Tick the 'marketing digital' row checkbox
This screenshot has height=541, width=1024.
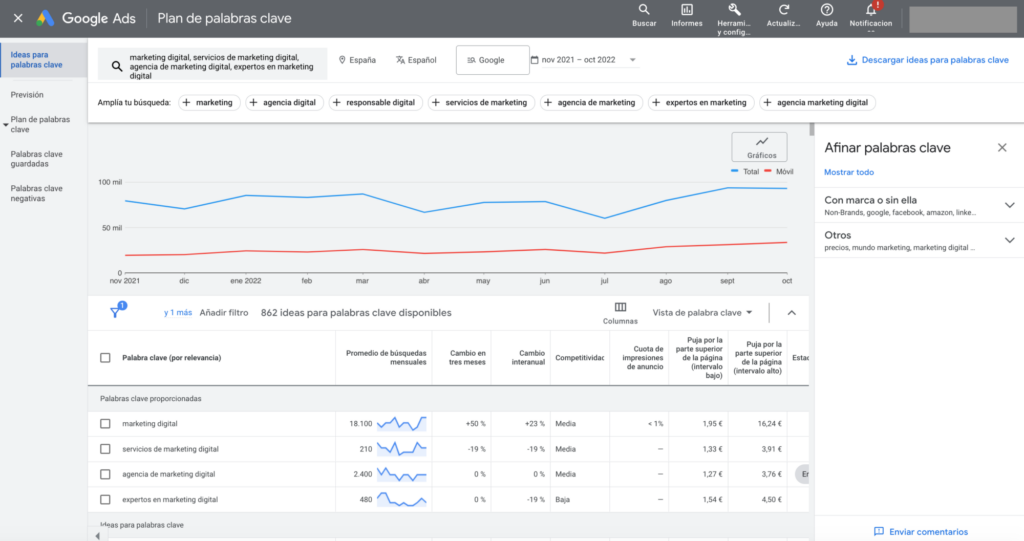(105, 424)
